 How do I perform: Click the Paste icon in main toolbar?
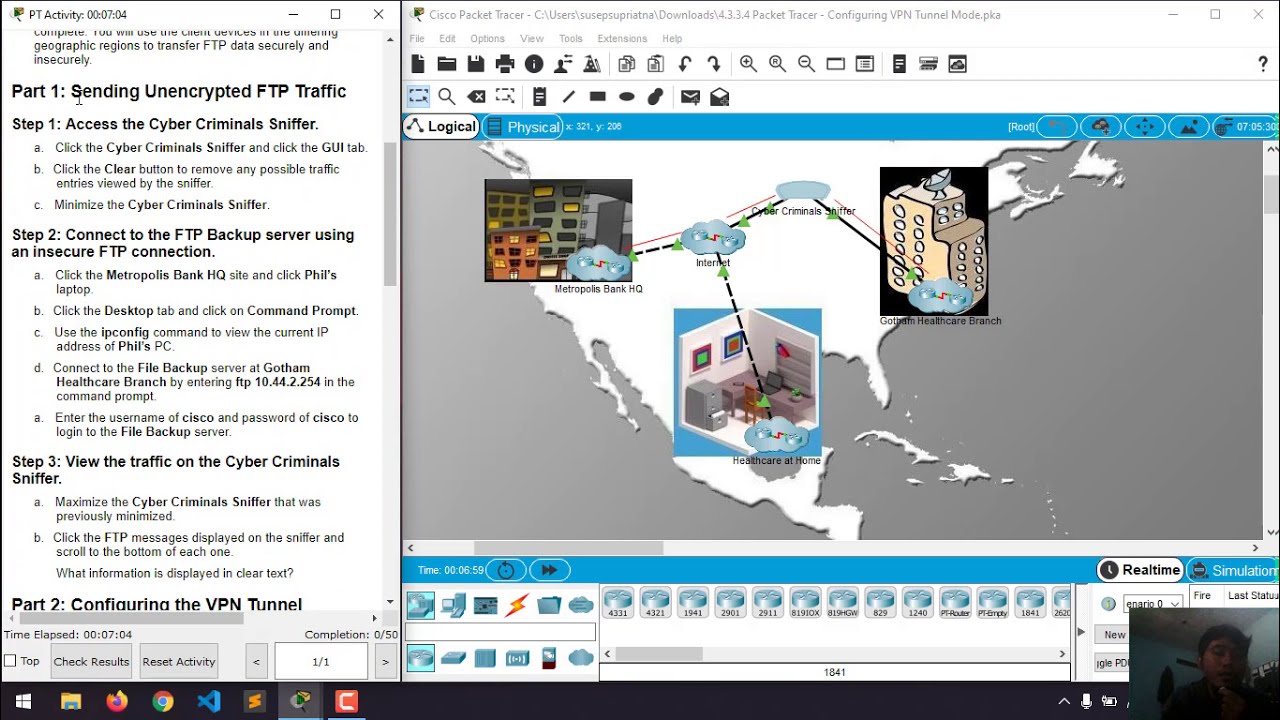pos(656,64)
